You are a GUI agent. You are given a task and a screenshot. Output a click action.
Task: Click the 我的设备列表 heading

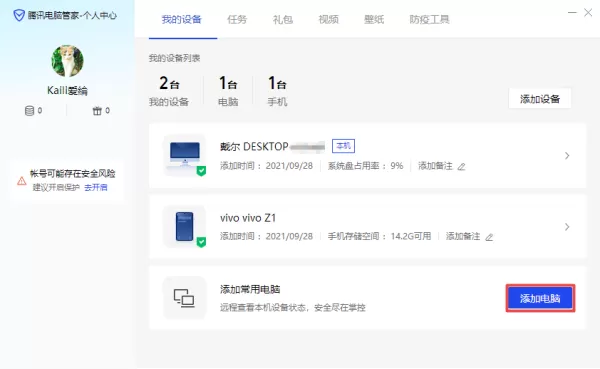[x=174, y=58]
